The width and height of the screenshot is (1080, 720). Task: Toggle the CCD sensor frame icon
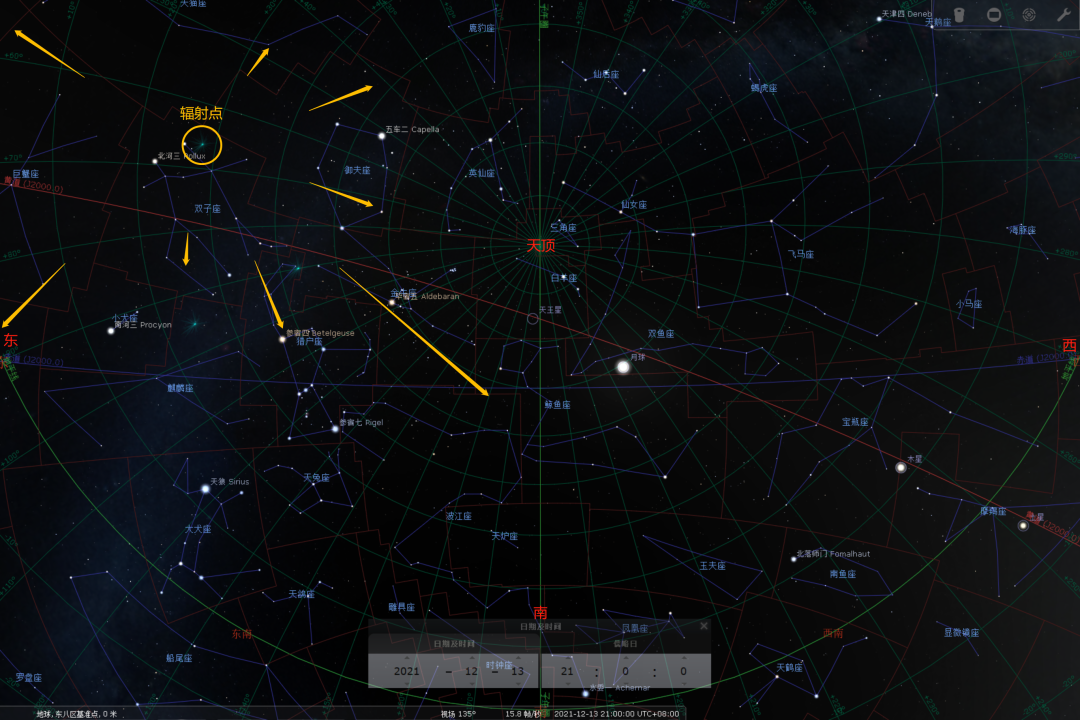coord(993,14)
